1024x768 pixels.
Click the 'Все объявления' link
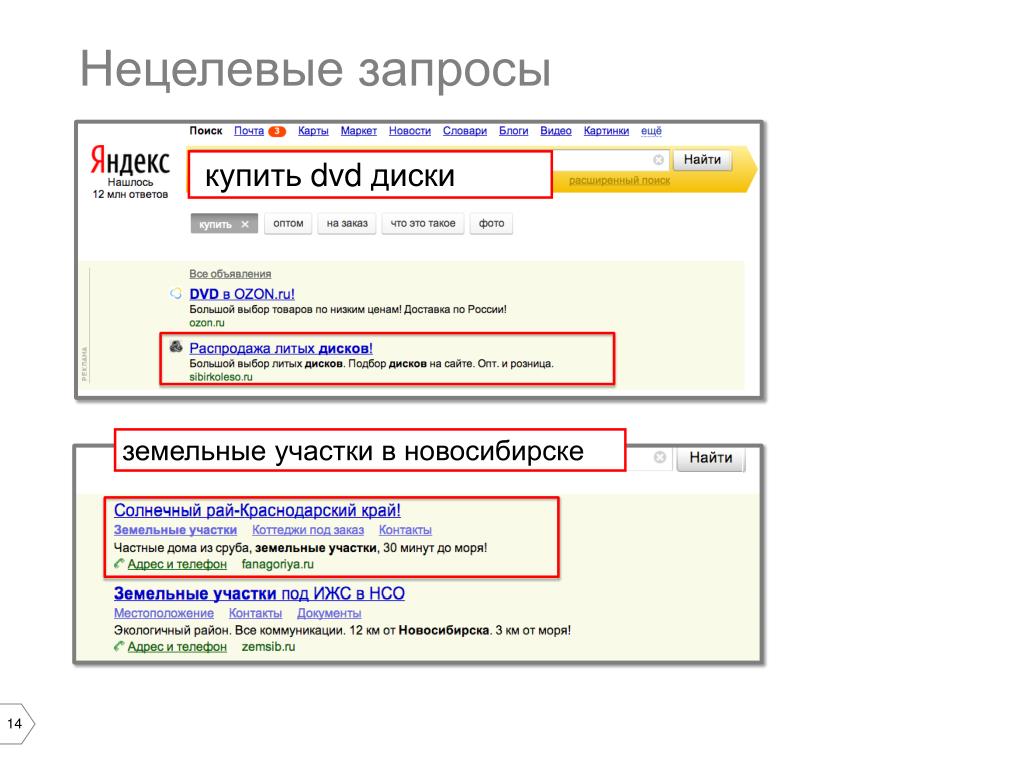(230, 274)
